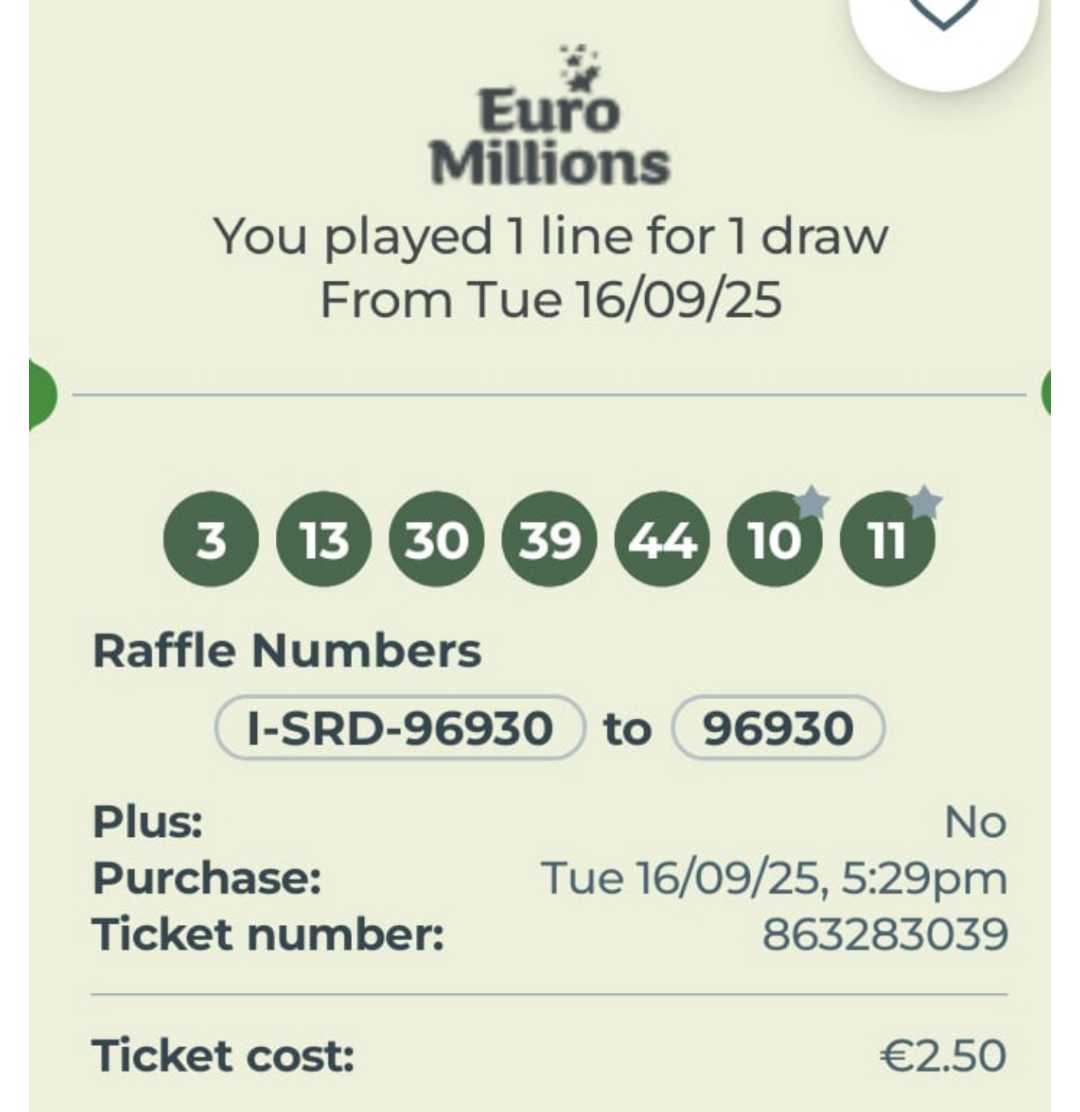Click the star above ball 11
Image resolution: width=1080 pixels, height=1112 pixels.
coord(925,501)
